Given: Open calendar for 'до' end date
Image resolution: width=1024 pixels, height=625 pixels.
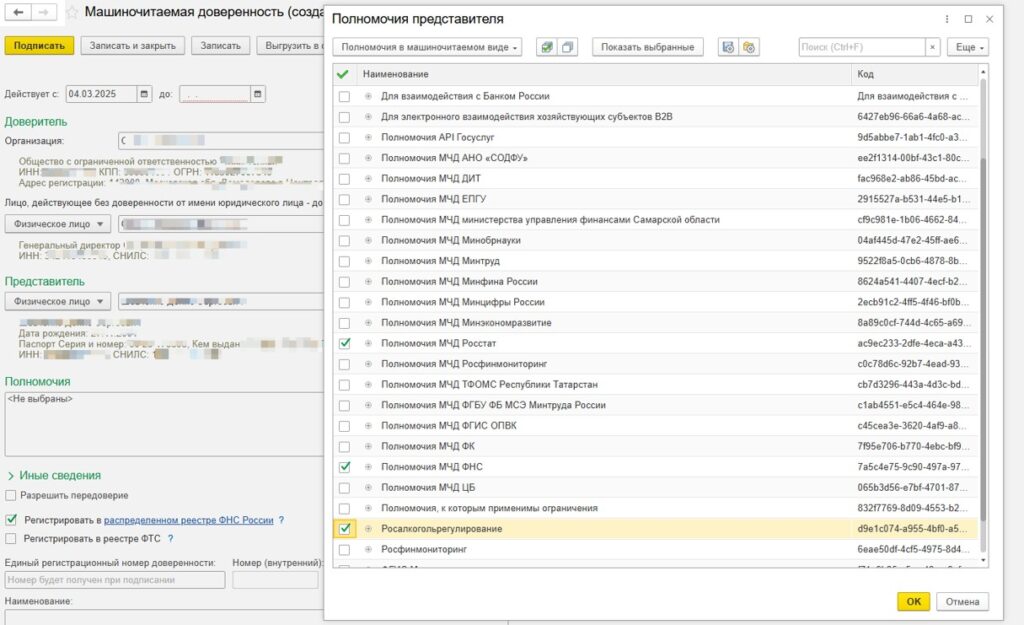Looking at the screenshot, I should [258, 94].
